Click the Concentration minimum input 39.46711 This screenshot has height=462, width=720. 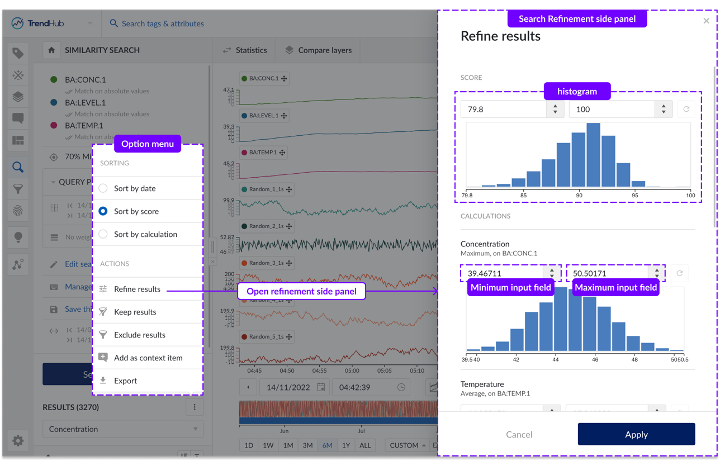coord(503,273)
